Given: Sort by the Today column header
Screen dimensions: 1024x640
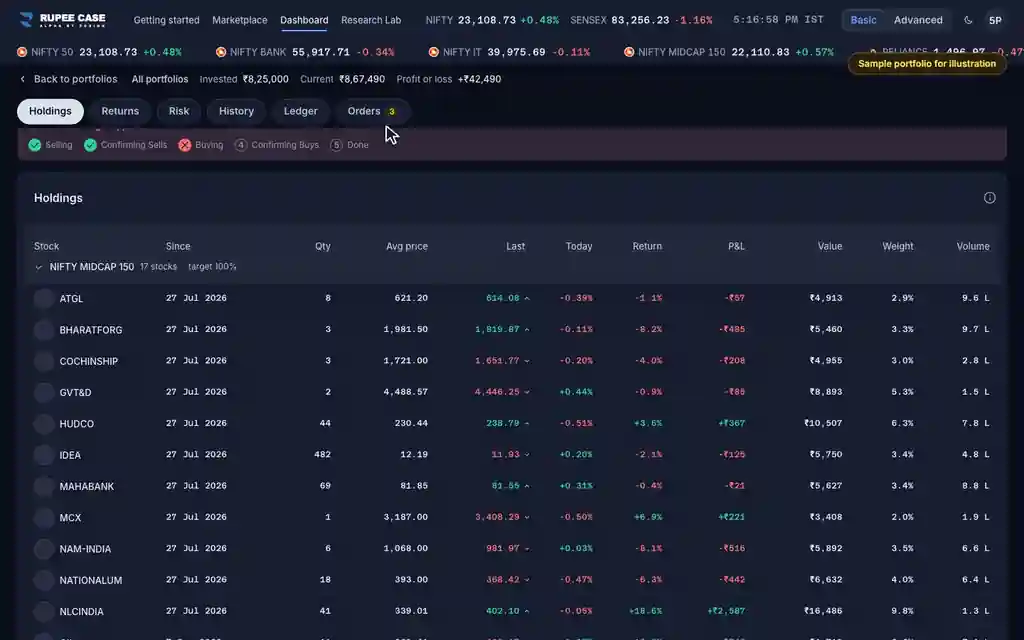Looking at the screenshot, I should pos(579,246).
